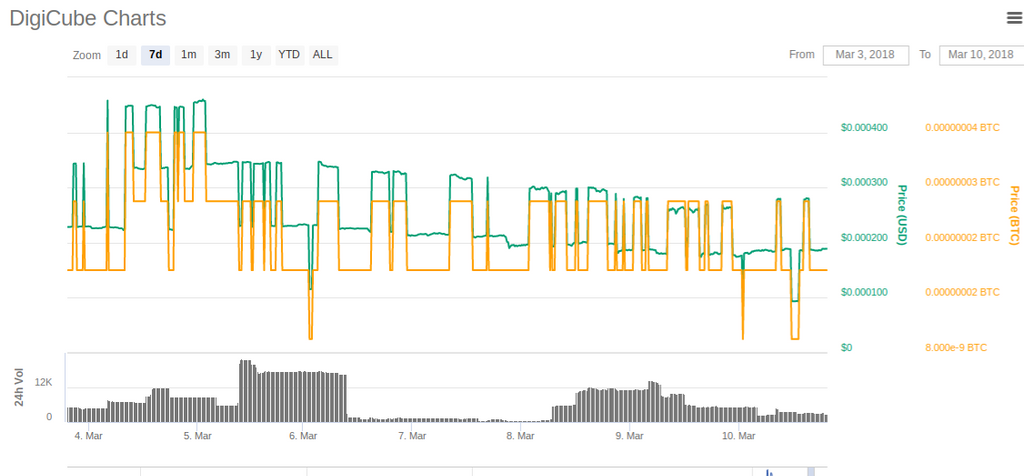Click the Price (BTC) axis title
The image size is (1024, 476).
click(x=1014, y=215)
